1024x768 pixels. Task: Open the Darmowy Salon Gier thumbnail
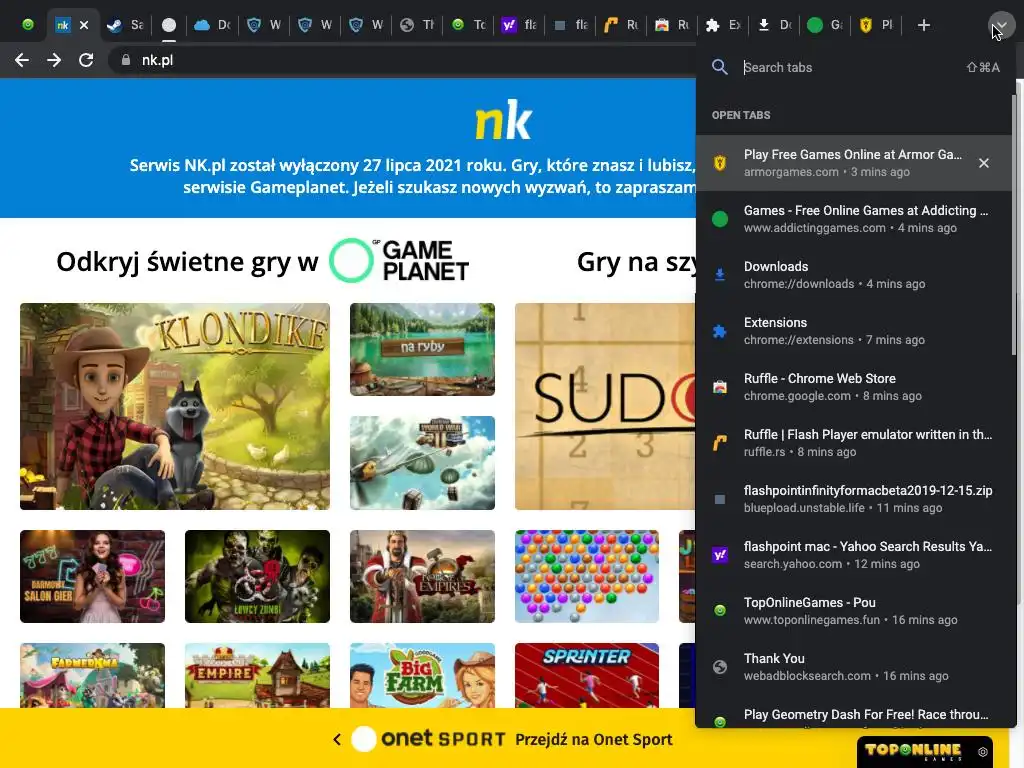pos(93,576)
